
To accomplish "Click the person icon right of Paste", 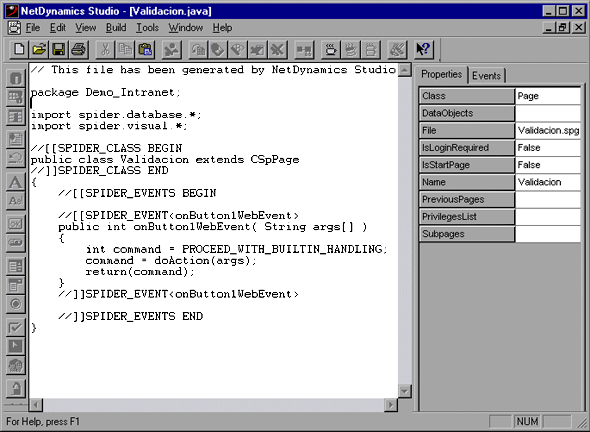I will click(x=172, y=49).
